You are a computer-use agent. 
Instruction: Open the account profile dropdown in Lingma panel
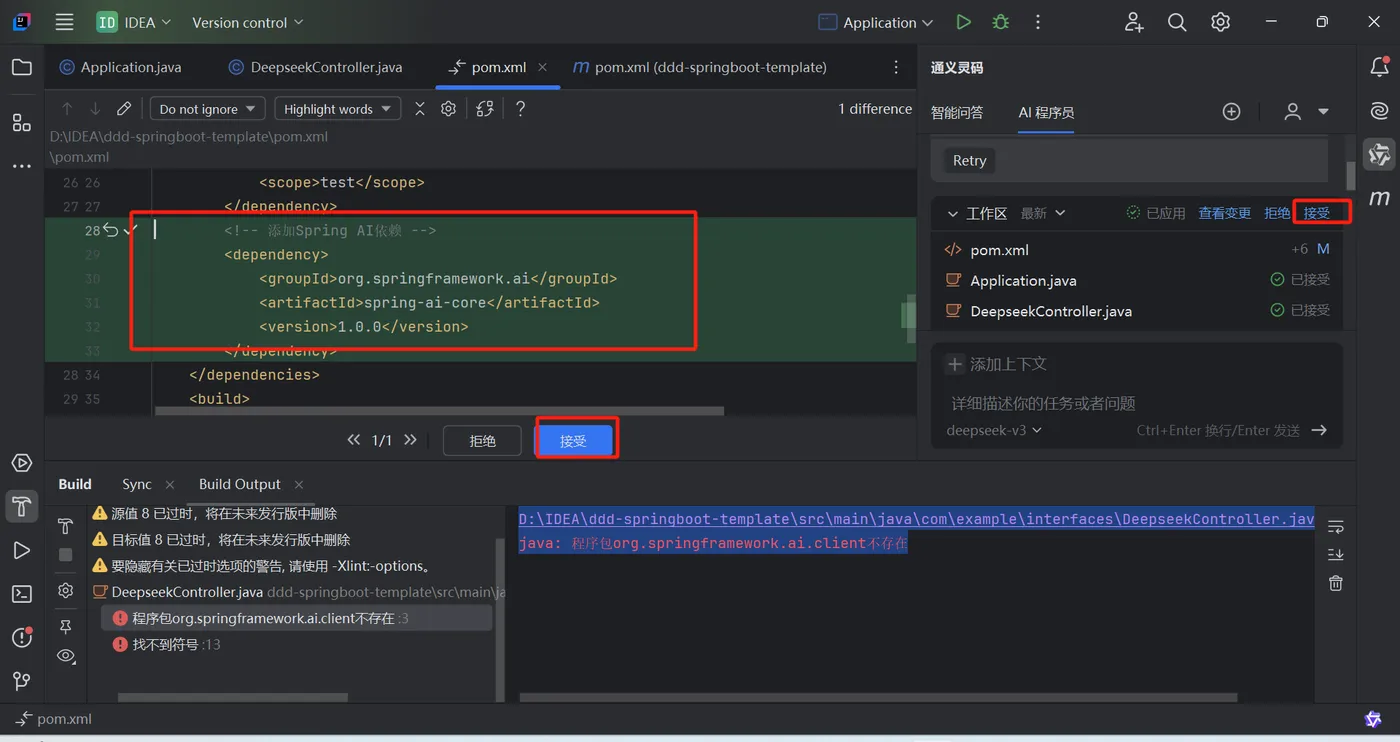coord(1307,112)
